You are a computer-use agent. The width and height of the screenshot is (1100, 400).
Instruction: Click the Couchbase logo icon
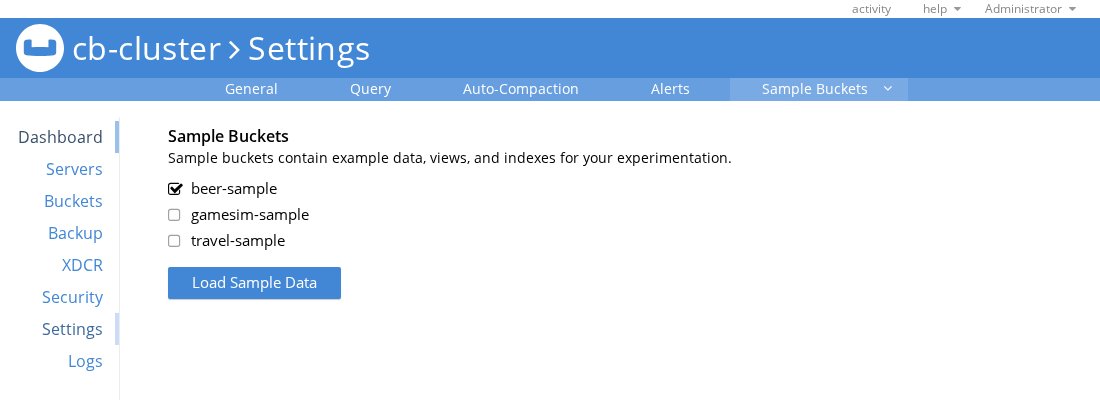click(40, 48)
